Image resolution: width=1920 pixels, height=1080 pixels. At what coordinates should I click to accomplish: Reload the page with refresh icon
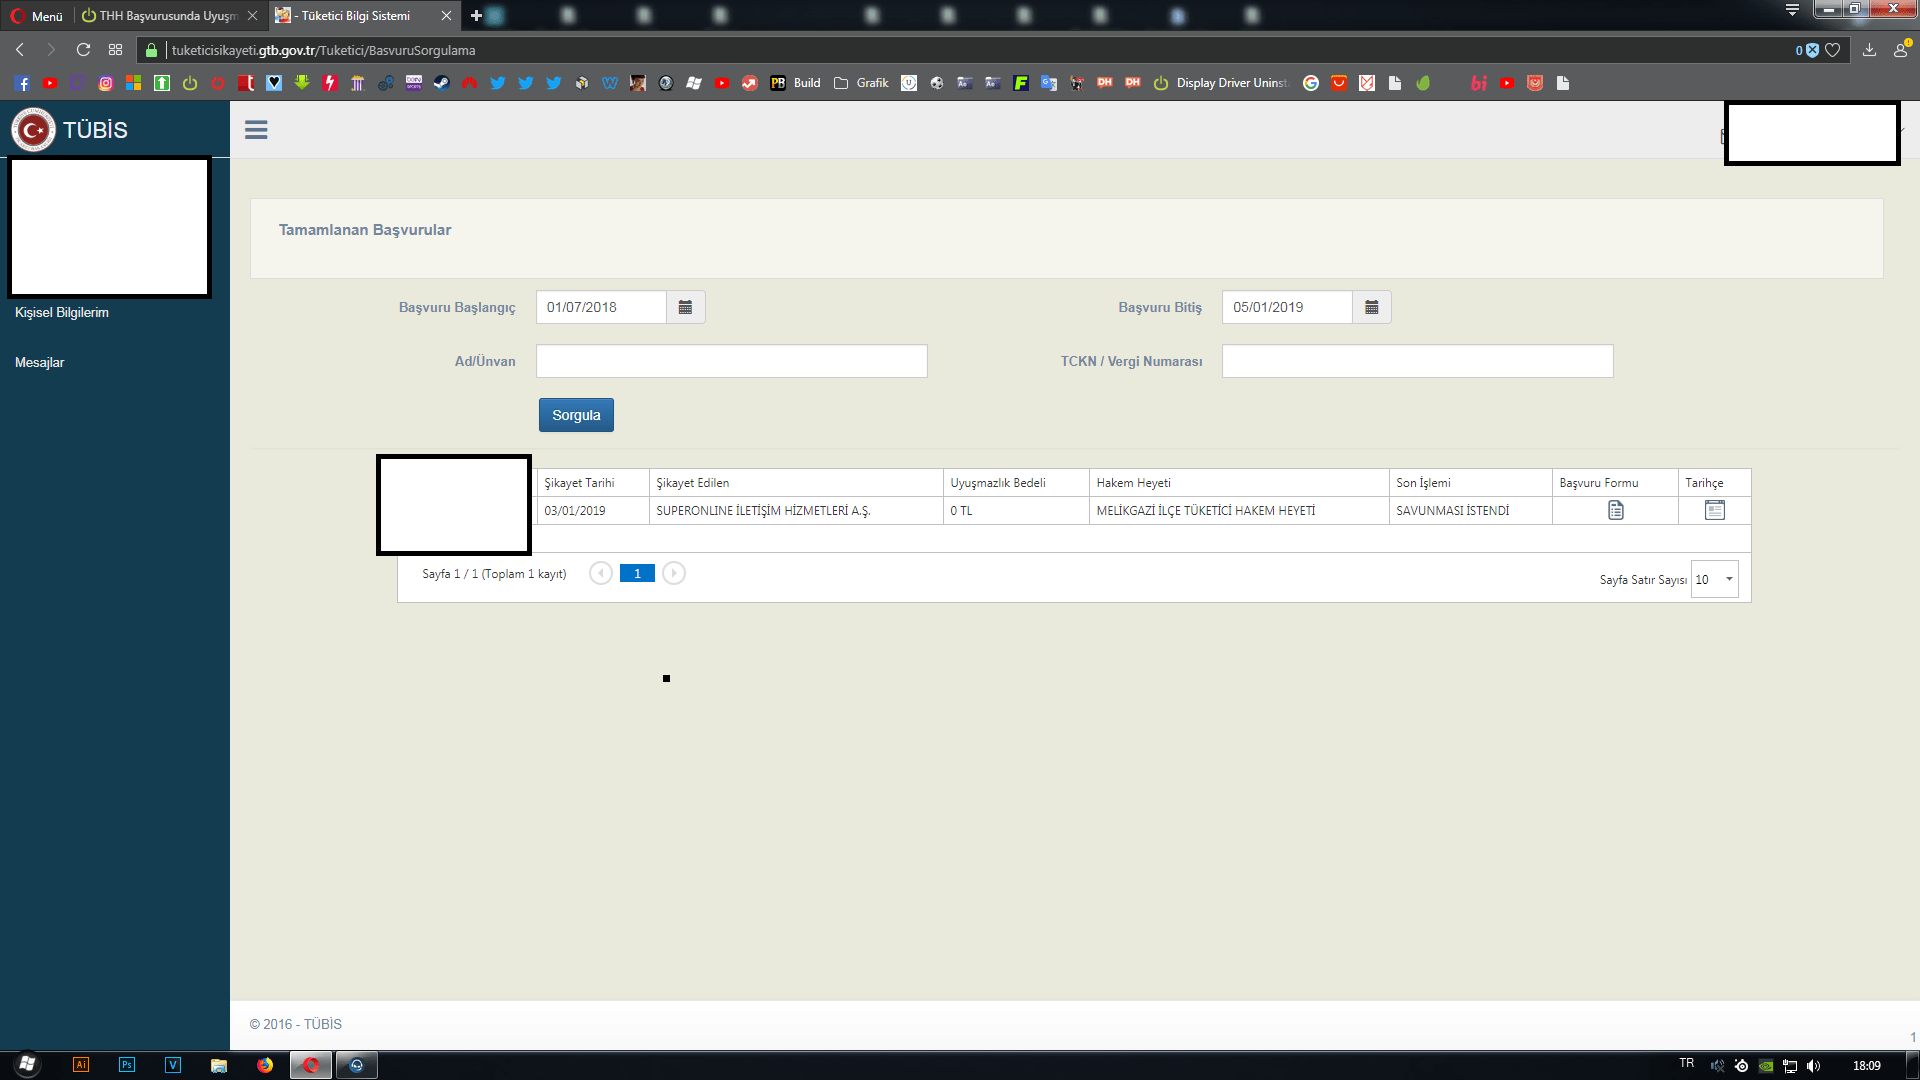click(83, 50)
